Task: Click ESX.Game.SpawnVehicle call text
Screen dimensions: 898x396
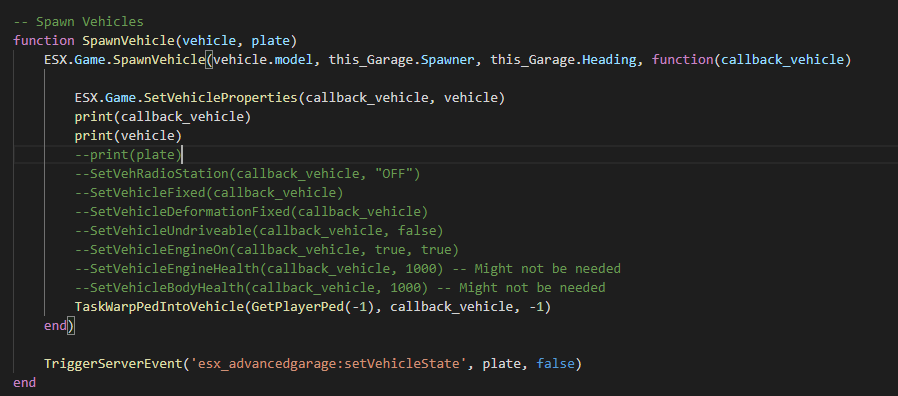Action: point(124,60)
